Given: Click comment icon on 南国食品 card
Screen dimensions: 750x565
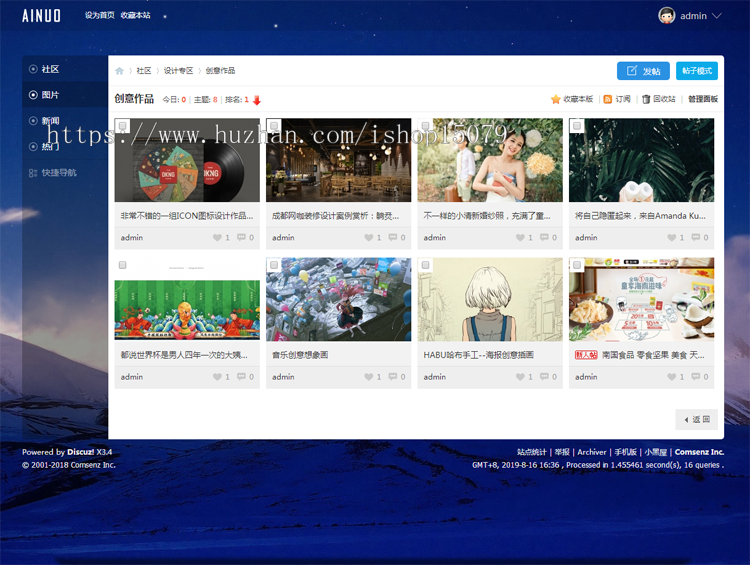Looking at the screenshot, I should coord(695,377).
